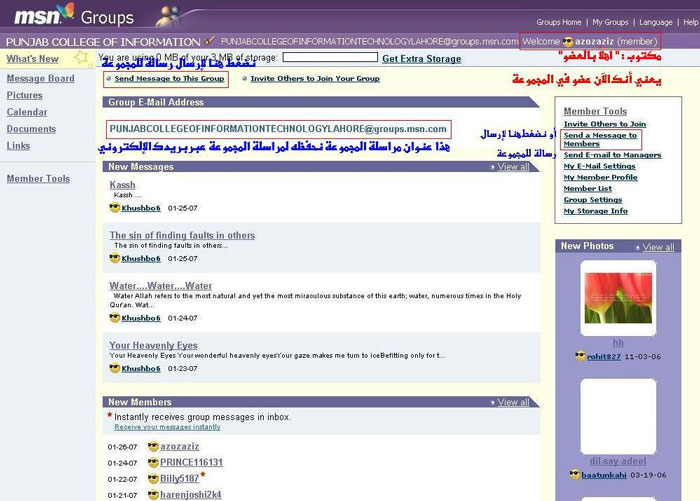Click Invite Others to Join in Member Tools
The image size is (700, 501).
click(604, 124)
